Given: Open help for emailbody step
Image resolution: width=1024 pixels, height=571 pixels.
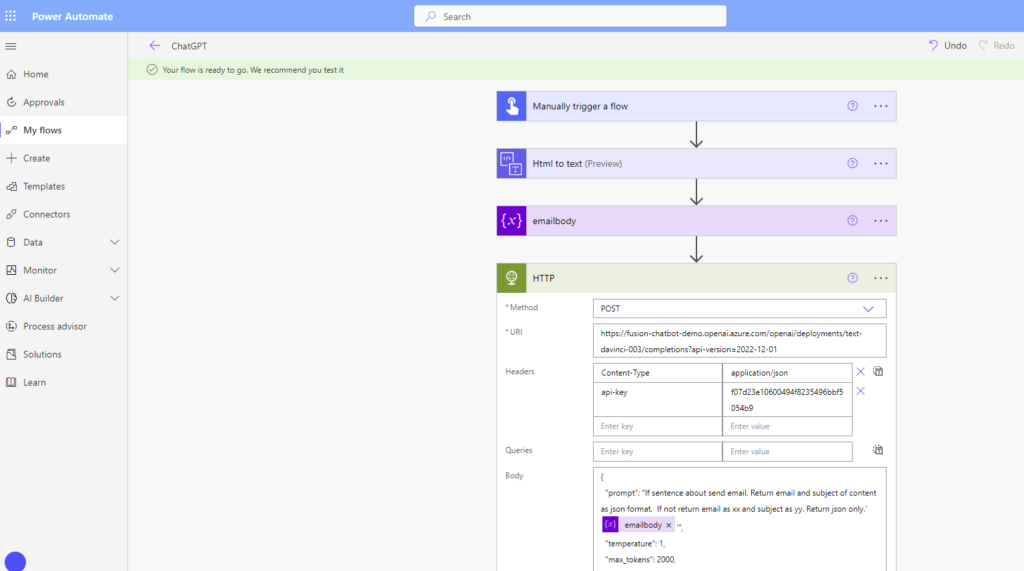Looking at the screenshot, I should tap(852, 221).
